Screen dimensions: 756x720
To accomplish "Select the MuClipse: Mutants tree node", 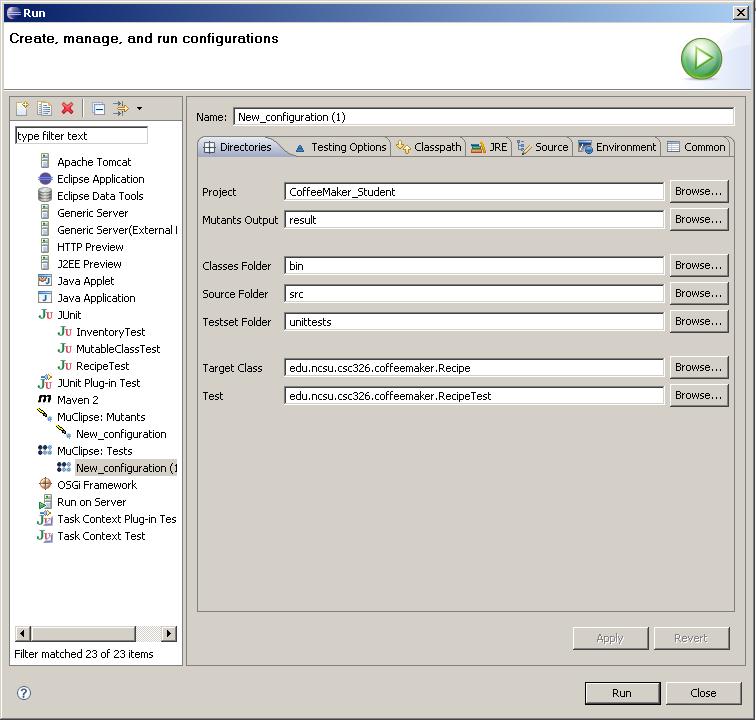I will [100, 417].
